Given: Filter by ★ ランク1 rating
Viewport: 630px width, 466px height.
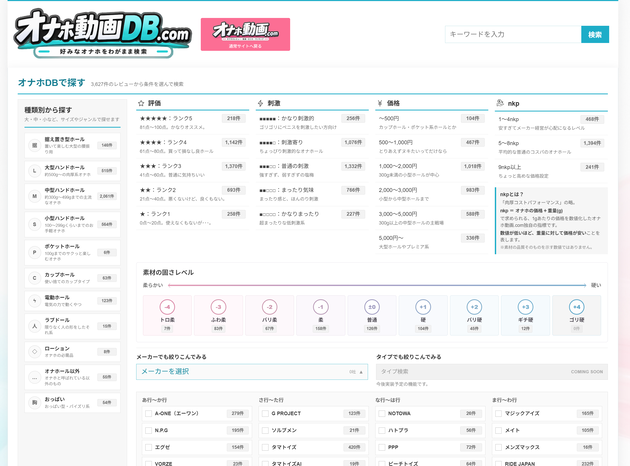Looking at the screenshot, I should point(192,218).
